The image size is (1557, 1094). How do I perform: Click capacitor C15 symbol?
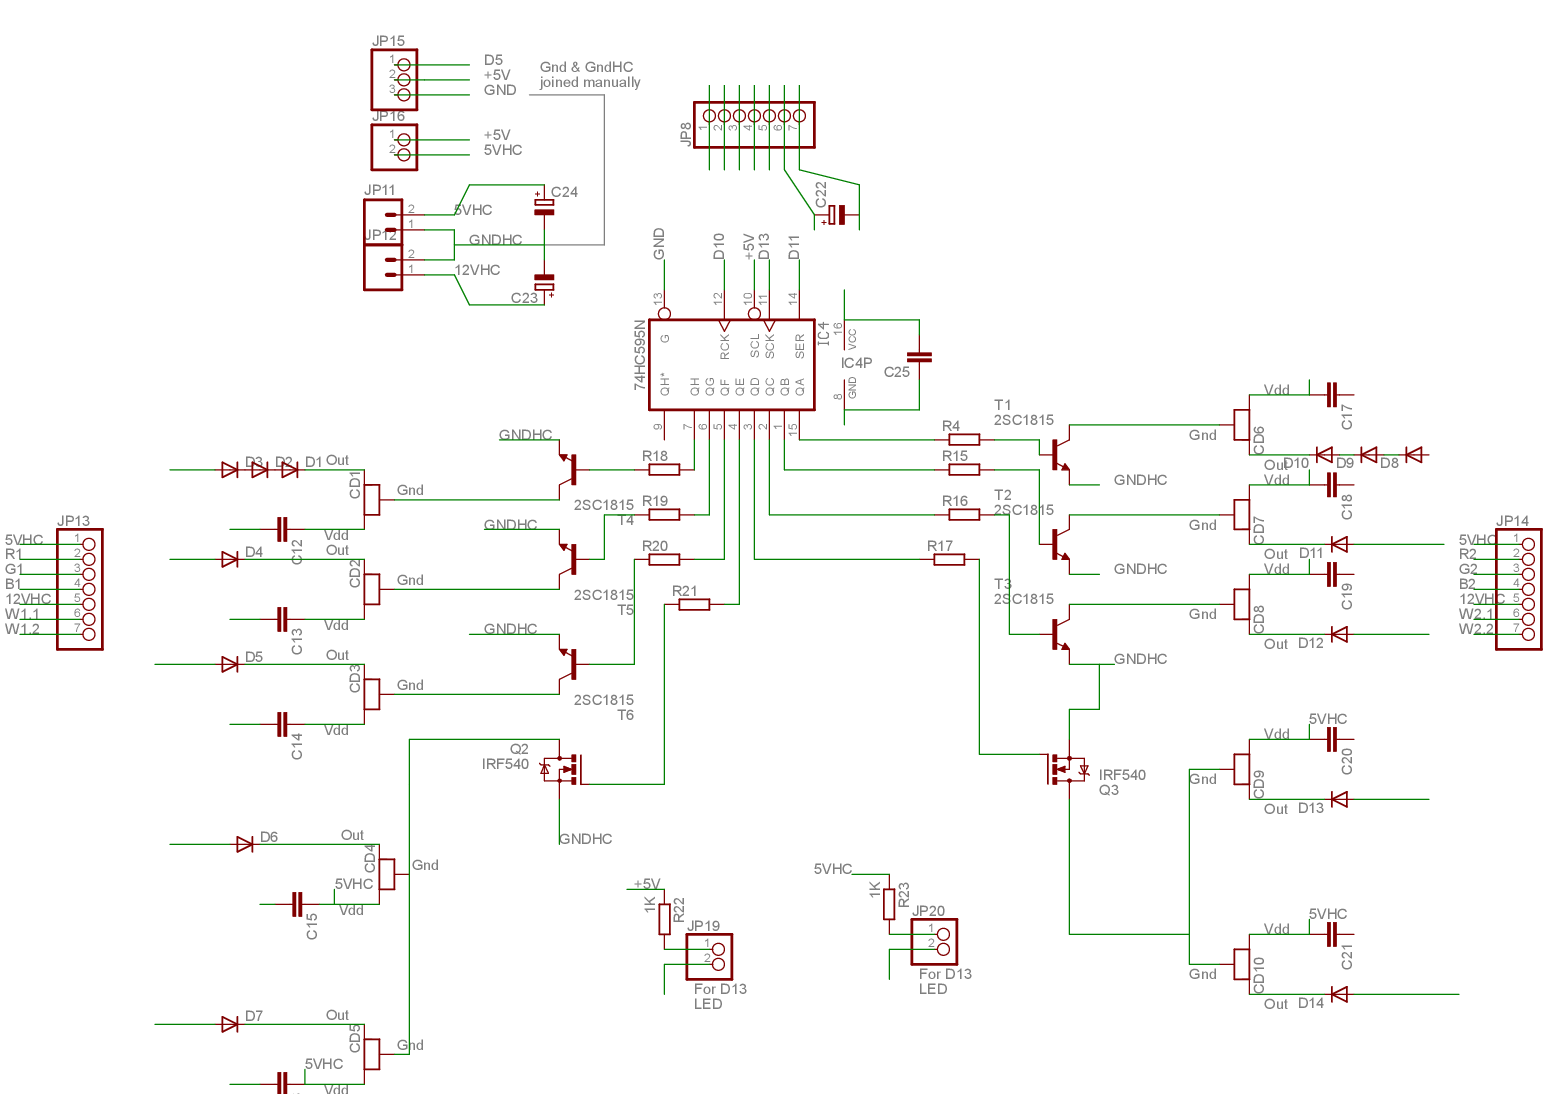pyautogui.click(x=297, y=904)
